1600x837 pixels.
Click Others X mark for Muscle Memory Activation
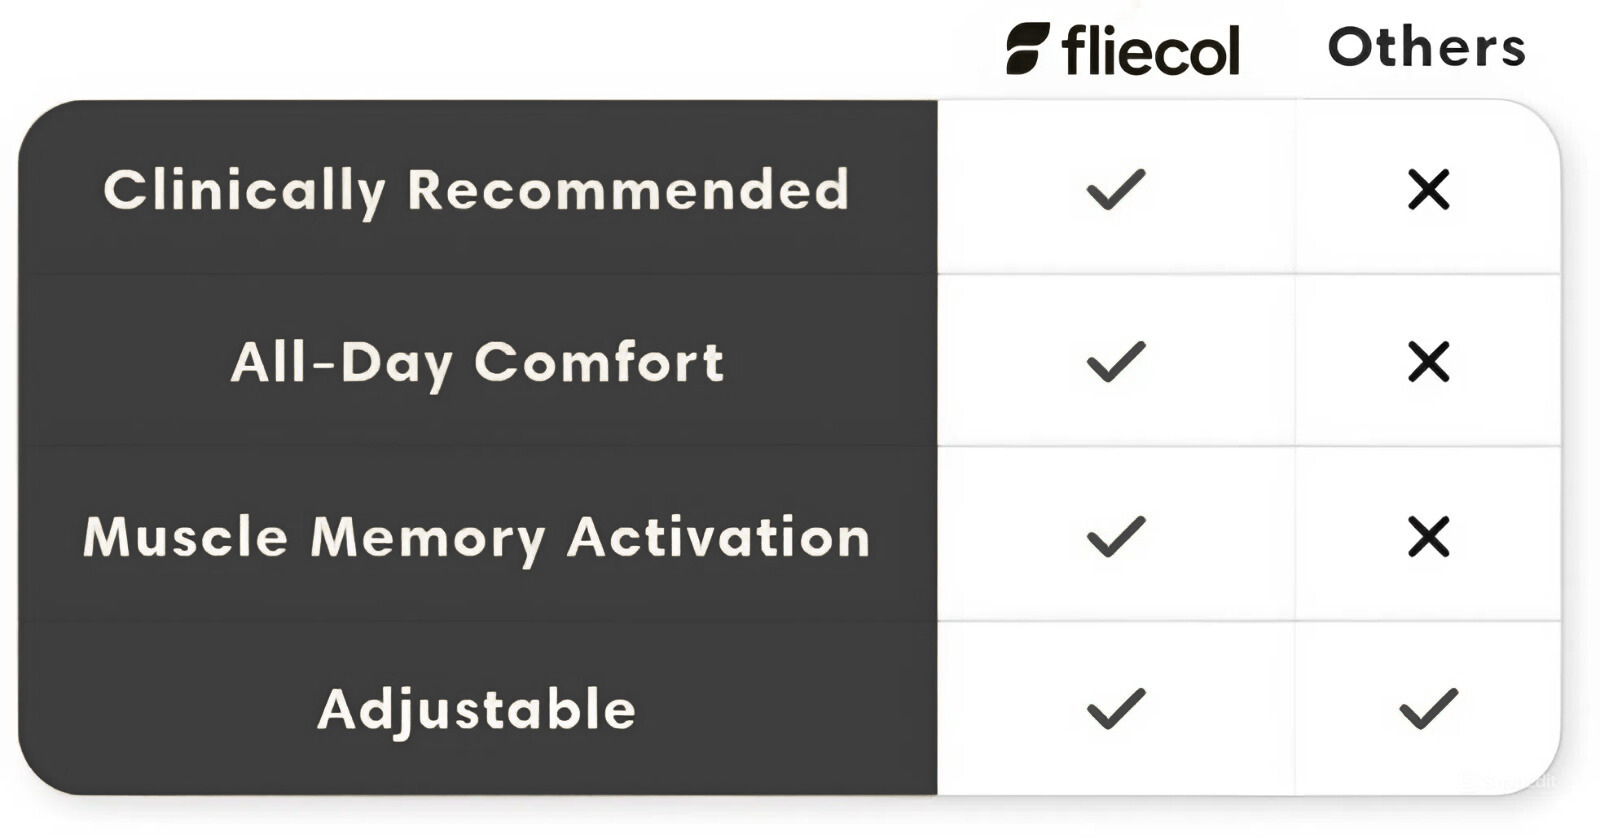(x=1428, y=537)
